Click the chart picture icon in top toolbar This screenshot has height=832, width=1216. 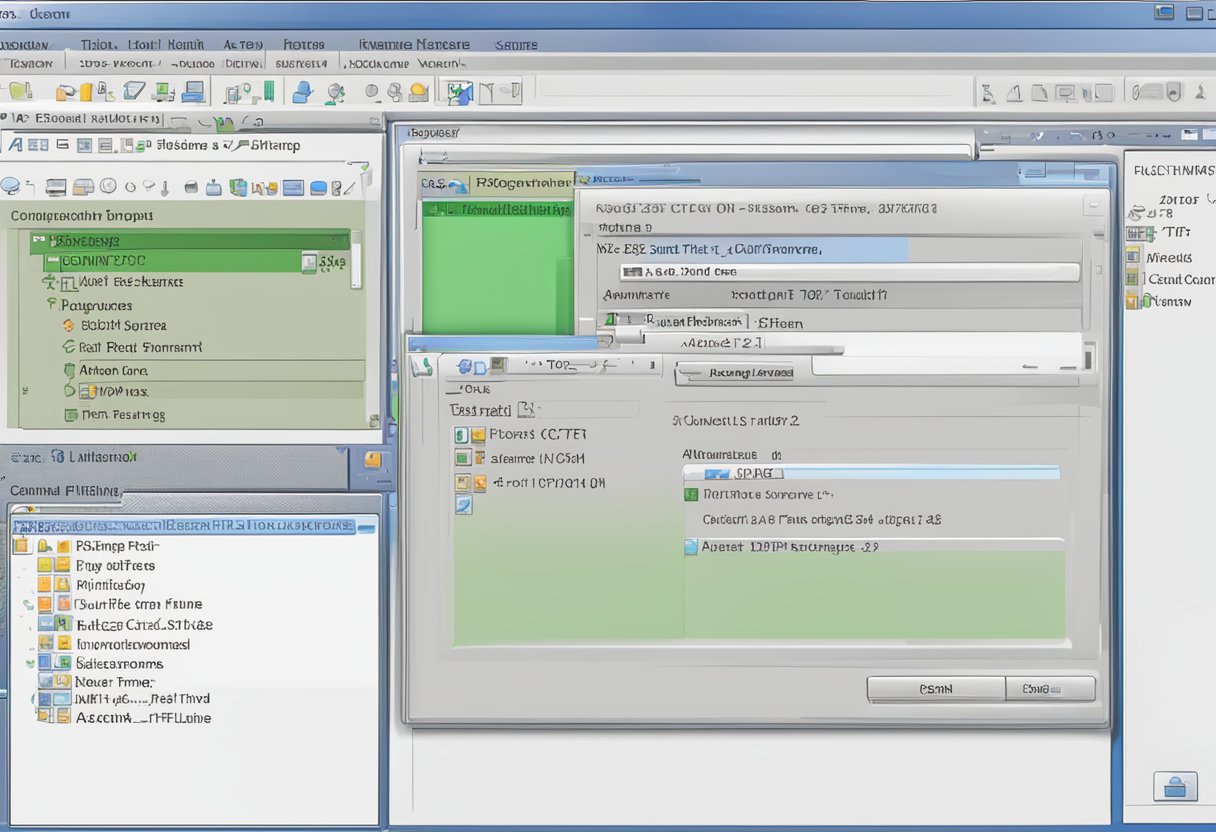tap(459, 93)
